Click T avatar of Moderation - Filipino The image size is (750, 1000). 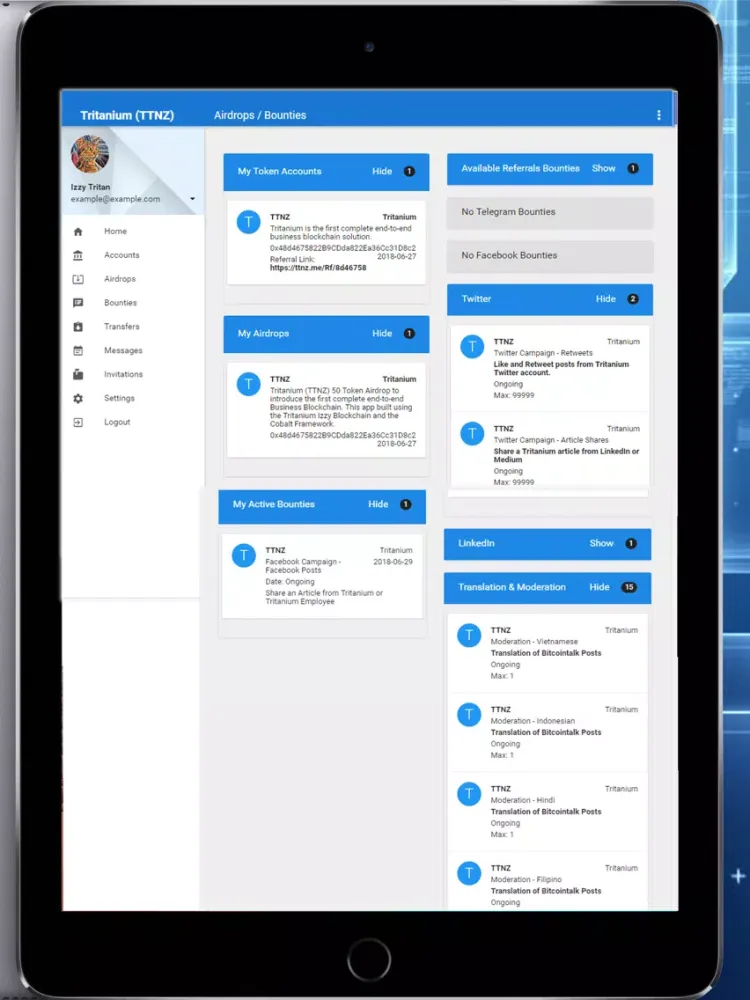point(469,872)
